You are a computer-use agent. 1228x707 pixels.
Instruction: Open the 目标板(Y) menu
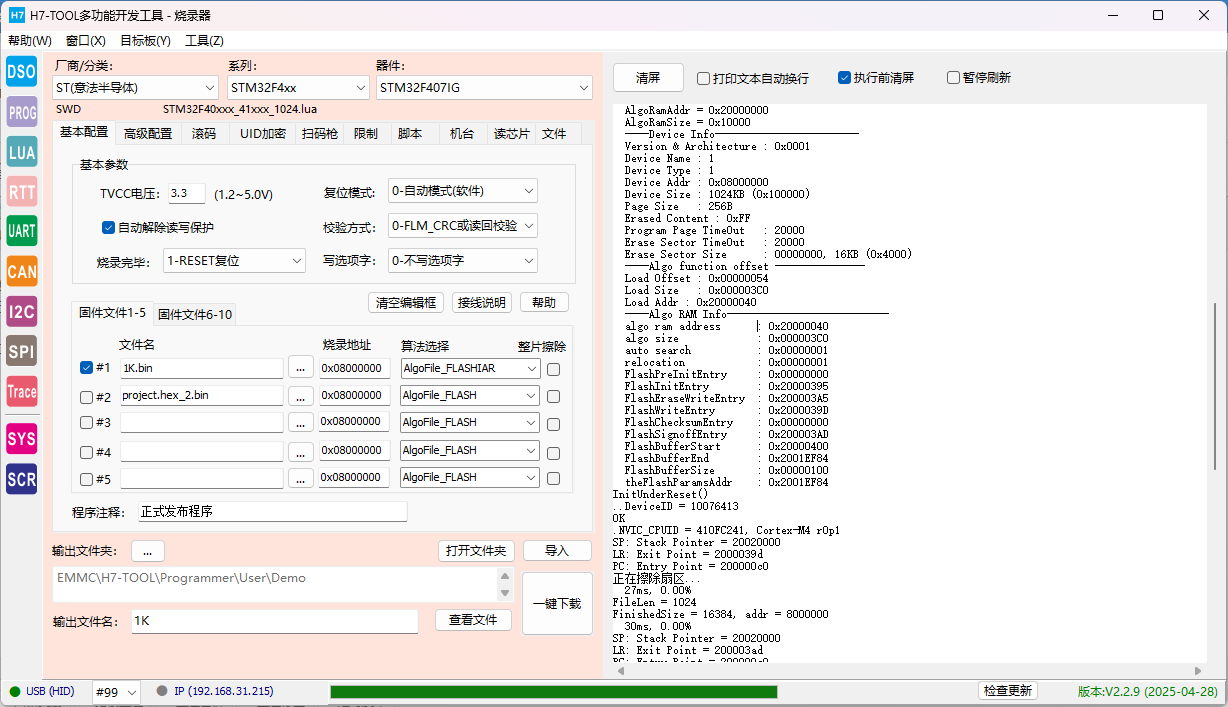coord(145,41)
